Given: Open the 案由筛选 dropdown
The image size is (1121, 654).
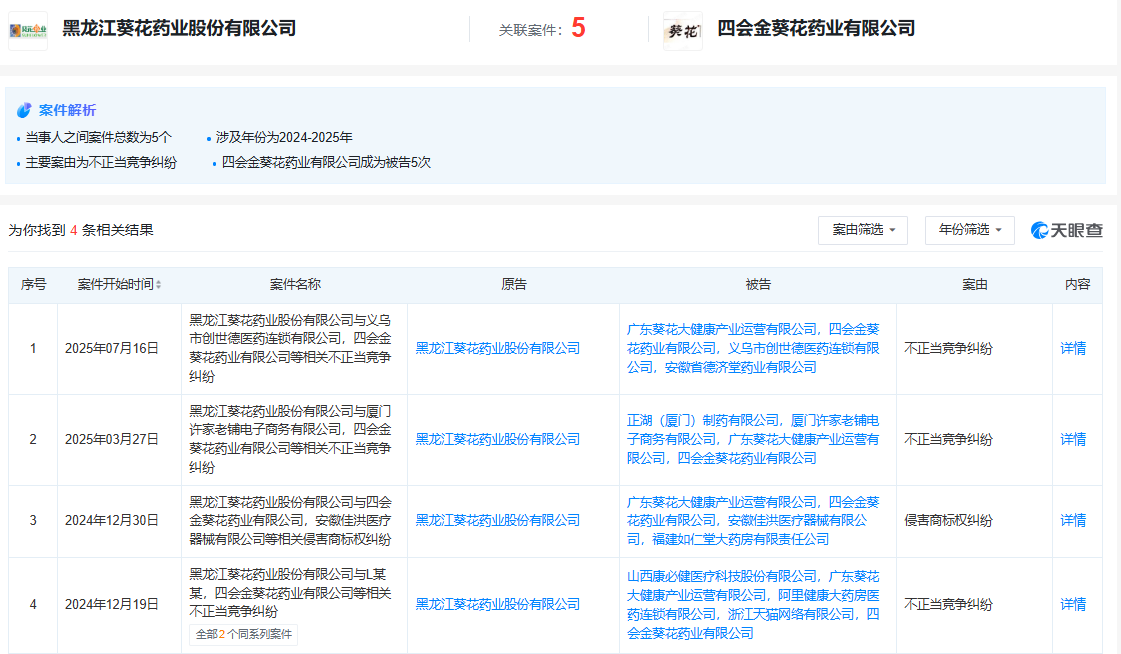Looking at the screenshot, I should point(863,230).
